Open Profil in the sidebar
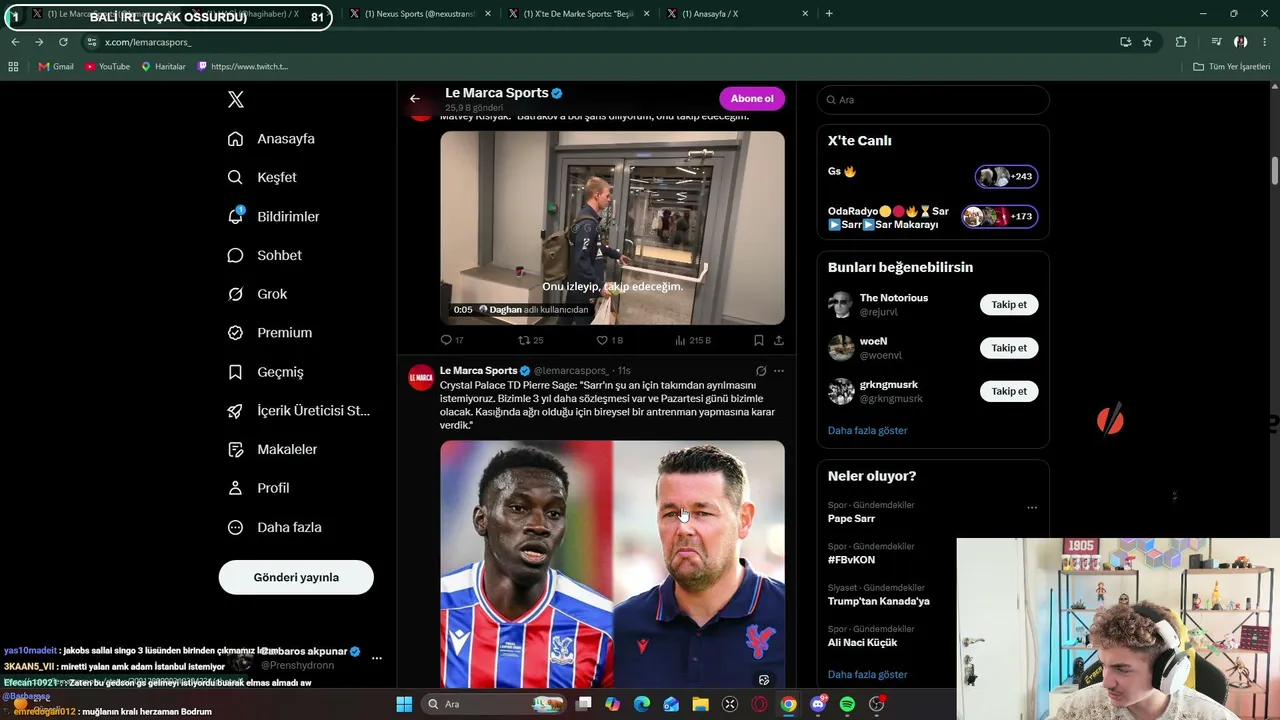The image size is (1280, 720). point(258,488)
